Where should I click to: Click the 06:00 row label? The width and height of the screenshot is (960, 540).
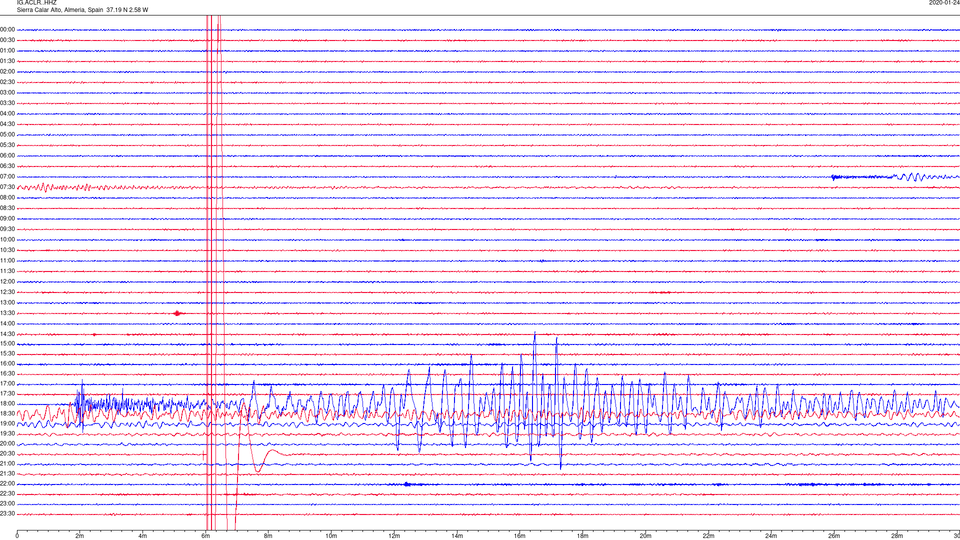[7, 156]
